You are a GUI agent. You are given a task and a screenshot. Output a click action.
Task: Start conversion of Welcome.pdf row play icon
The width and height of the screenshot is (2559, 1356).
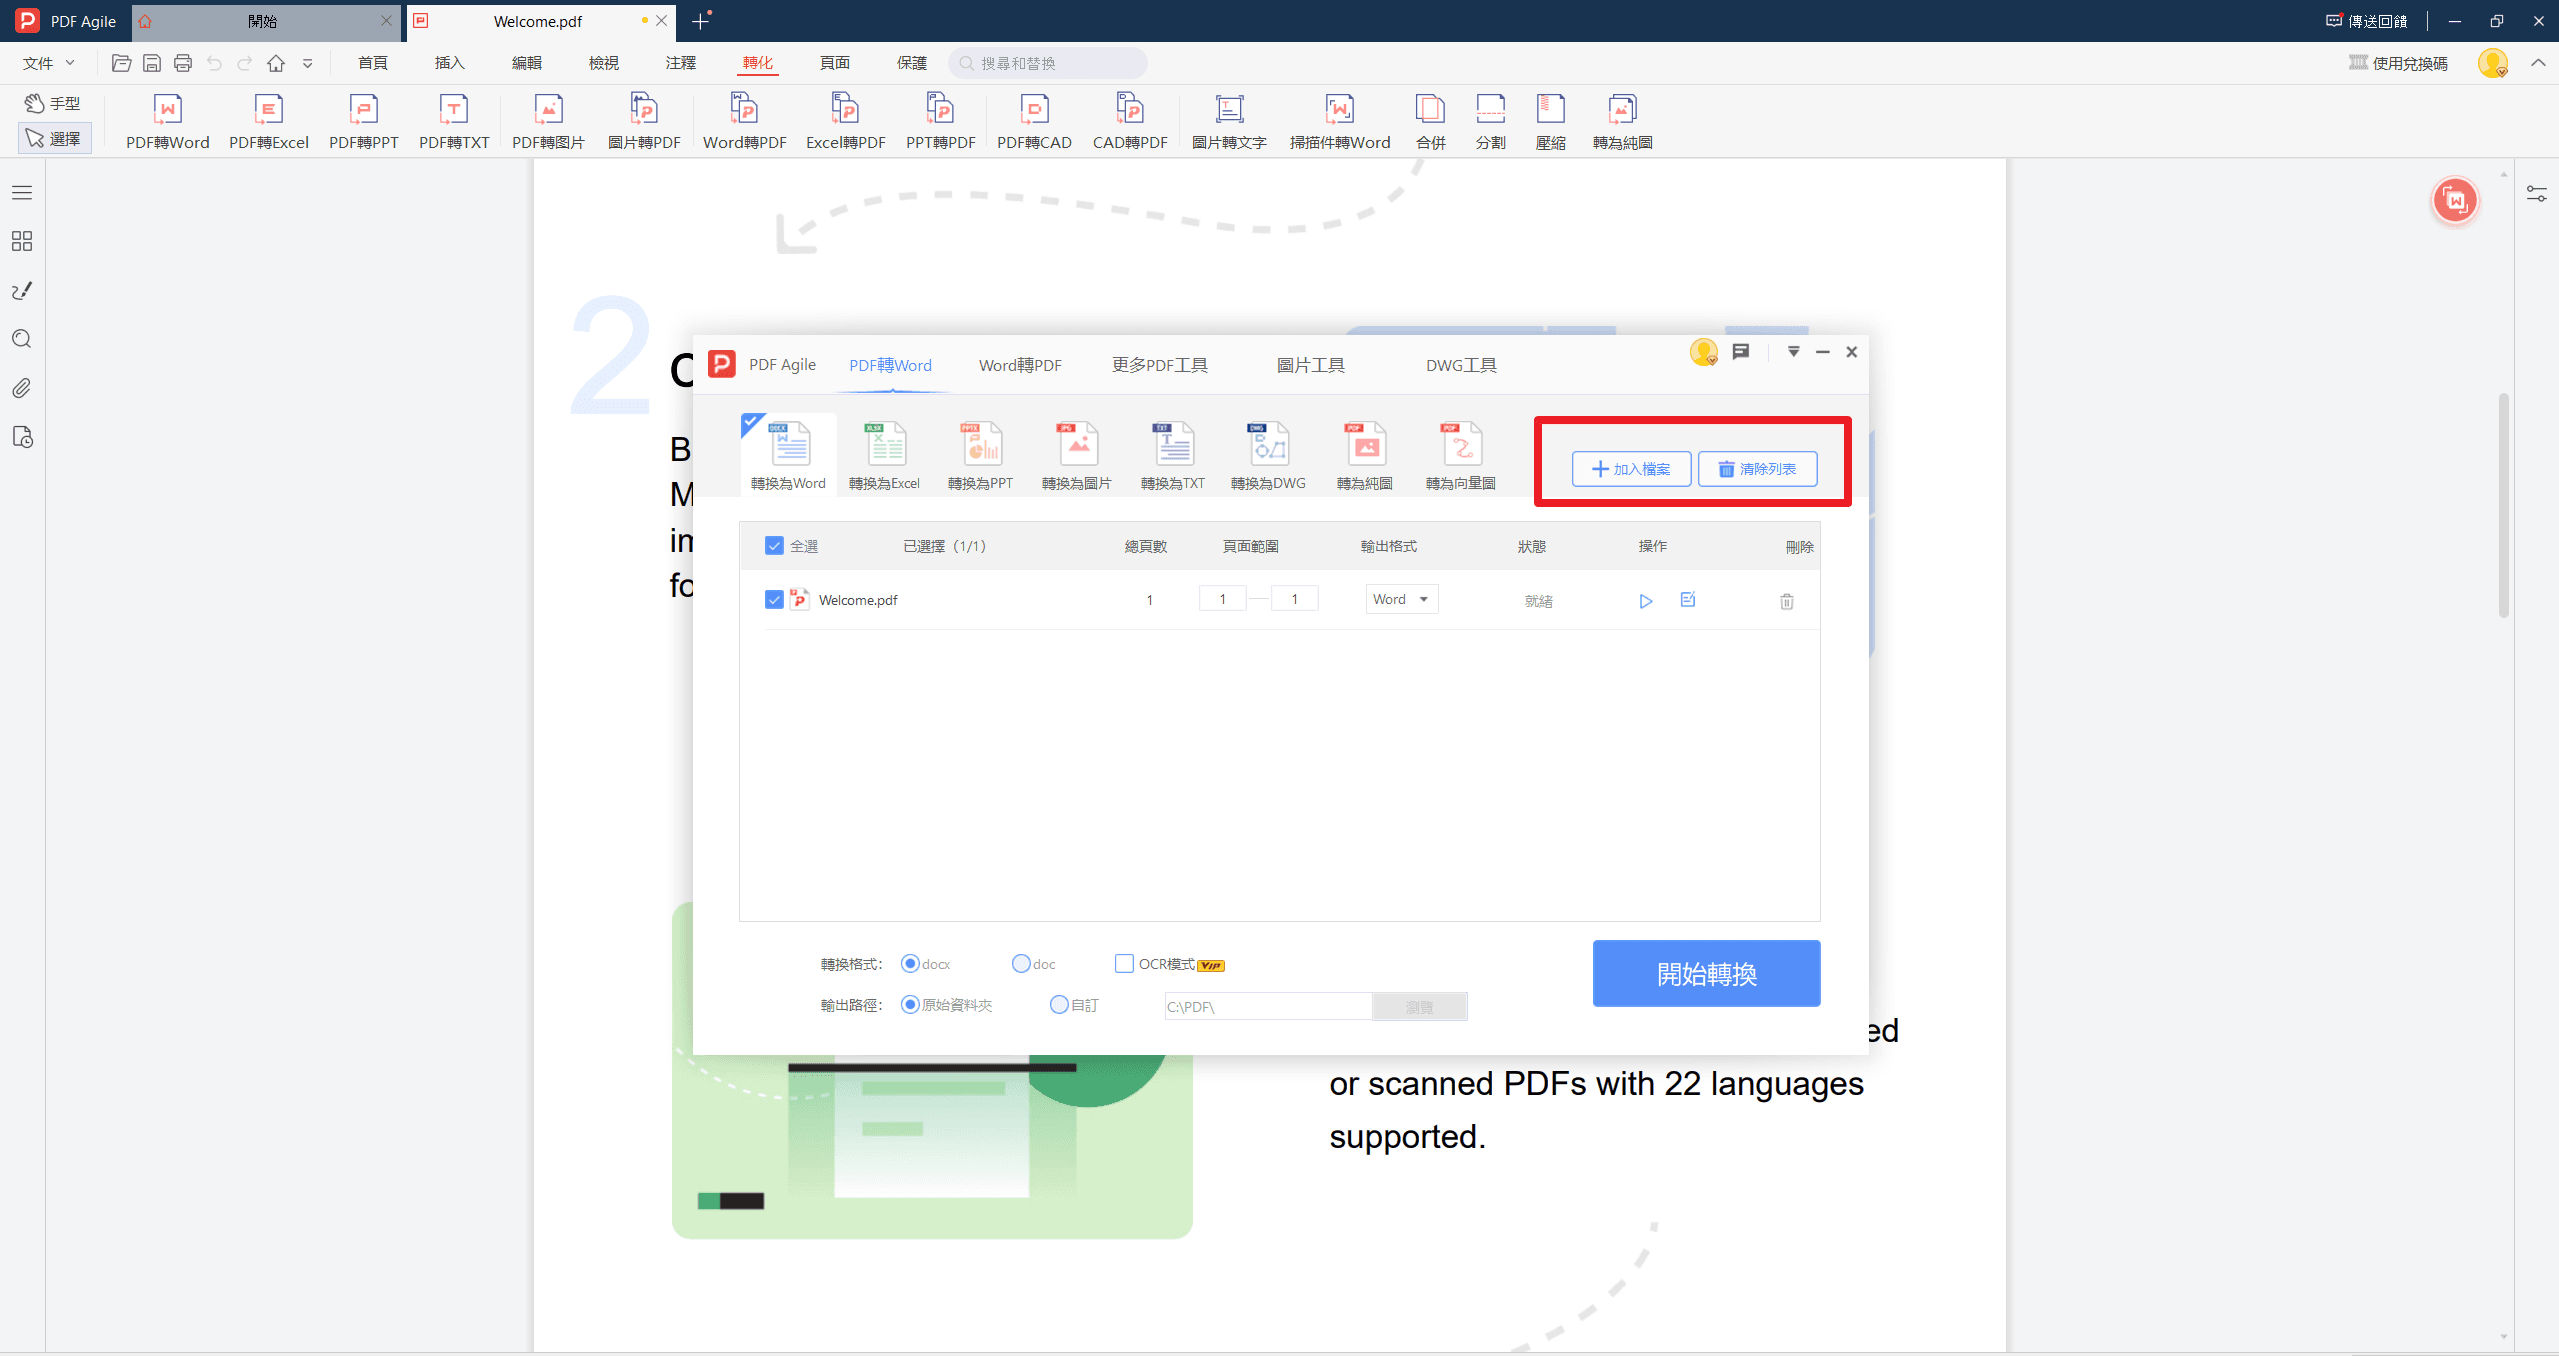coord(1645,601)
